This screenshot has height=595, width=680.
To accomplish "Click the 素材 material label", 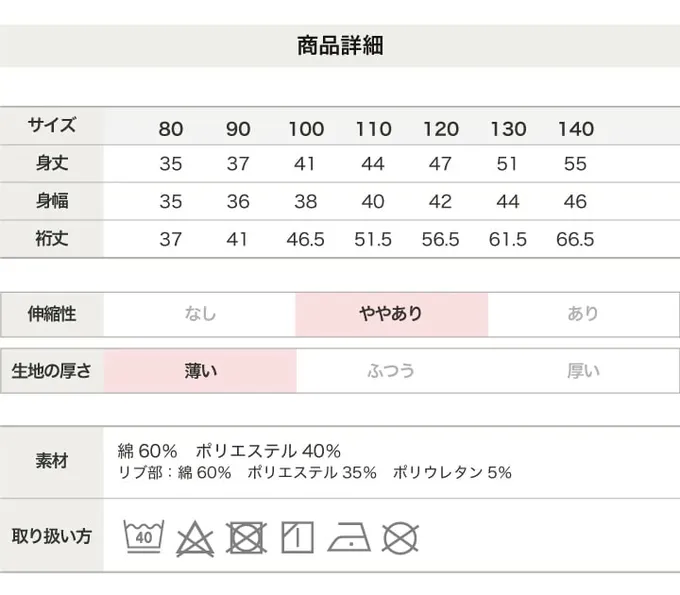I will [52, 462].
